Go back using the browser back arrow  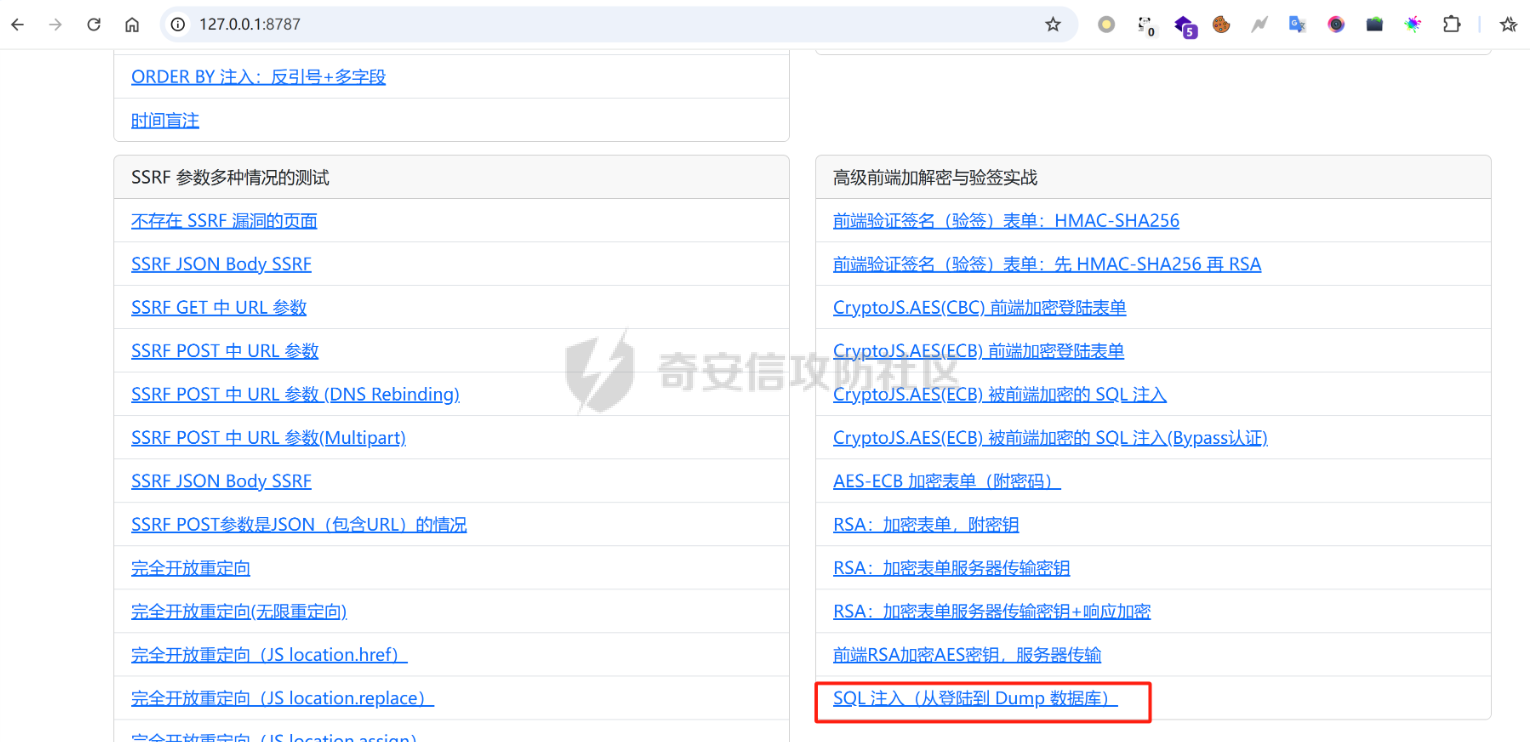[18, 25]
